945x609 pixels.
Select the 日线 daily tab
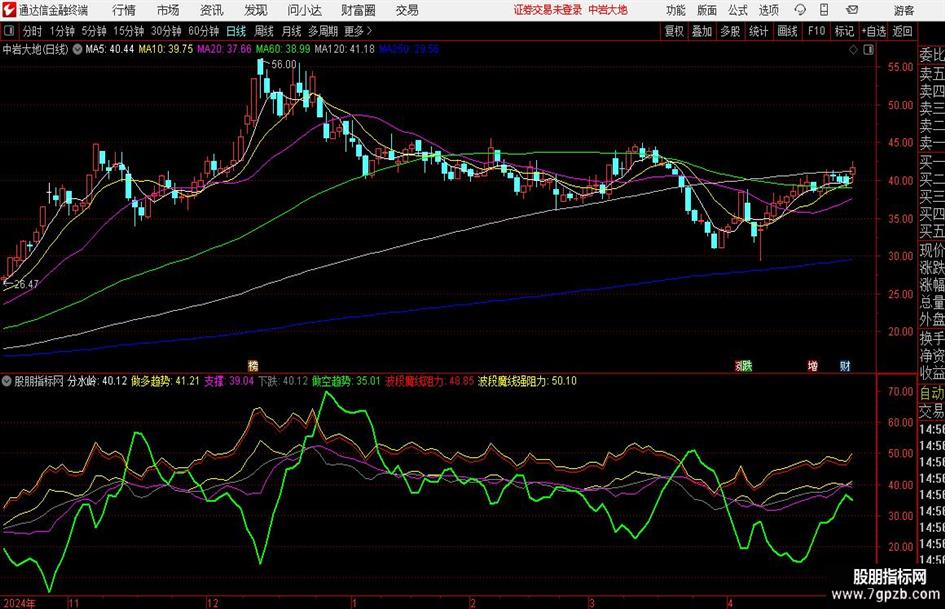(x=236, y=31)
